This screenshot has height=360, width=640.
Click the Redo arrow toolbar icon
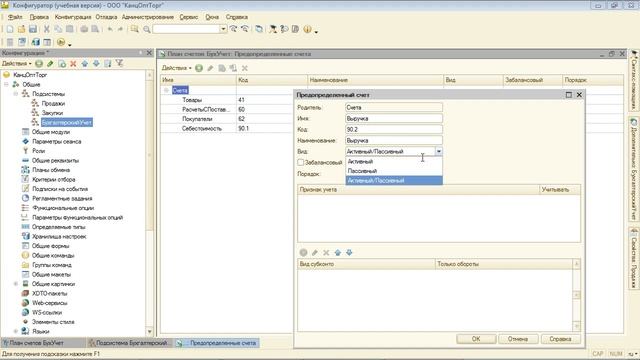pos(120,29)
